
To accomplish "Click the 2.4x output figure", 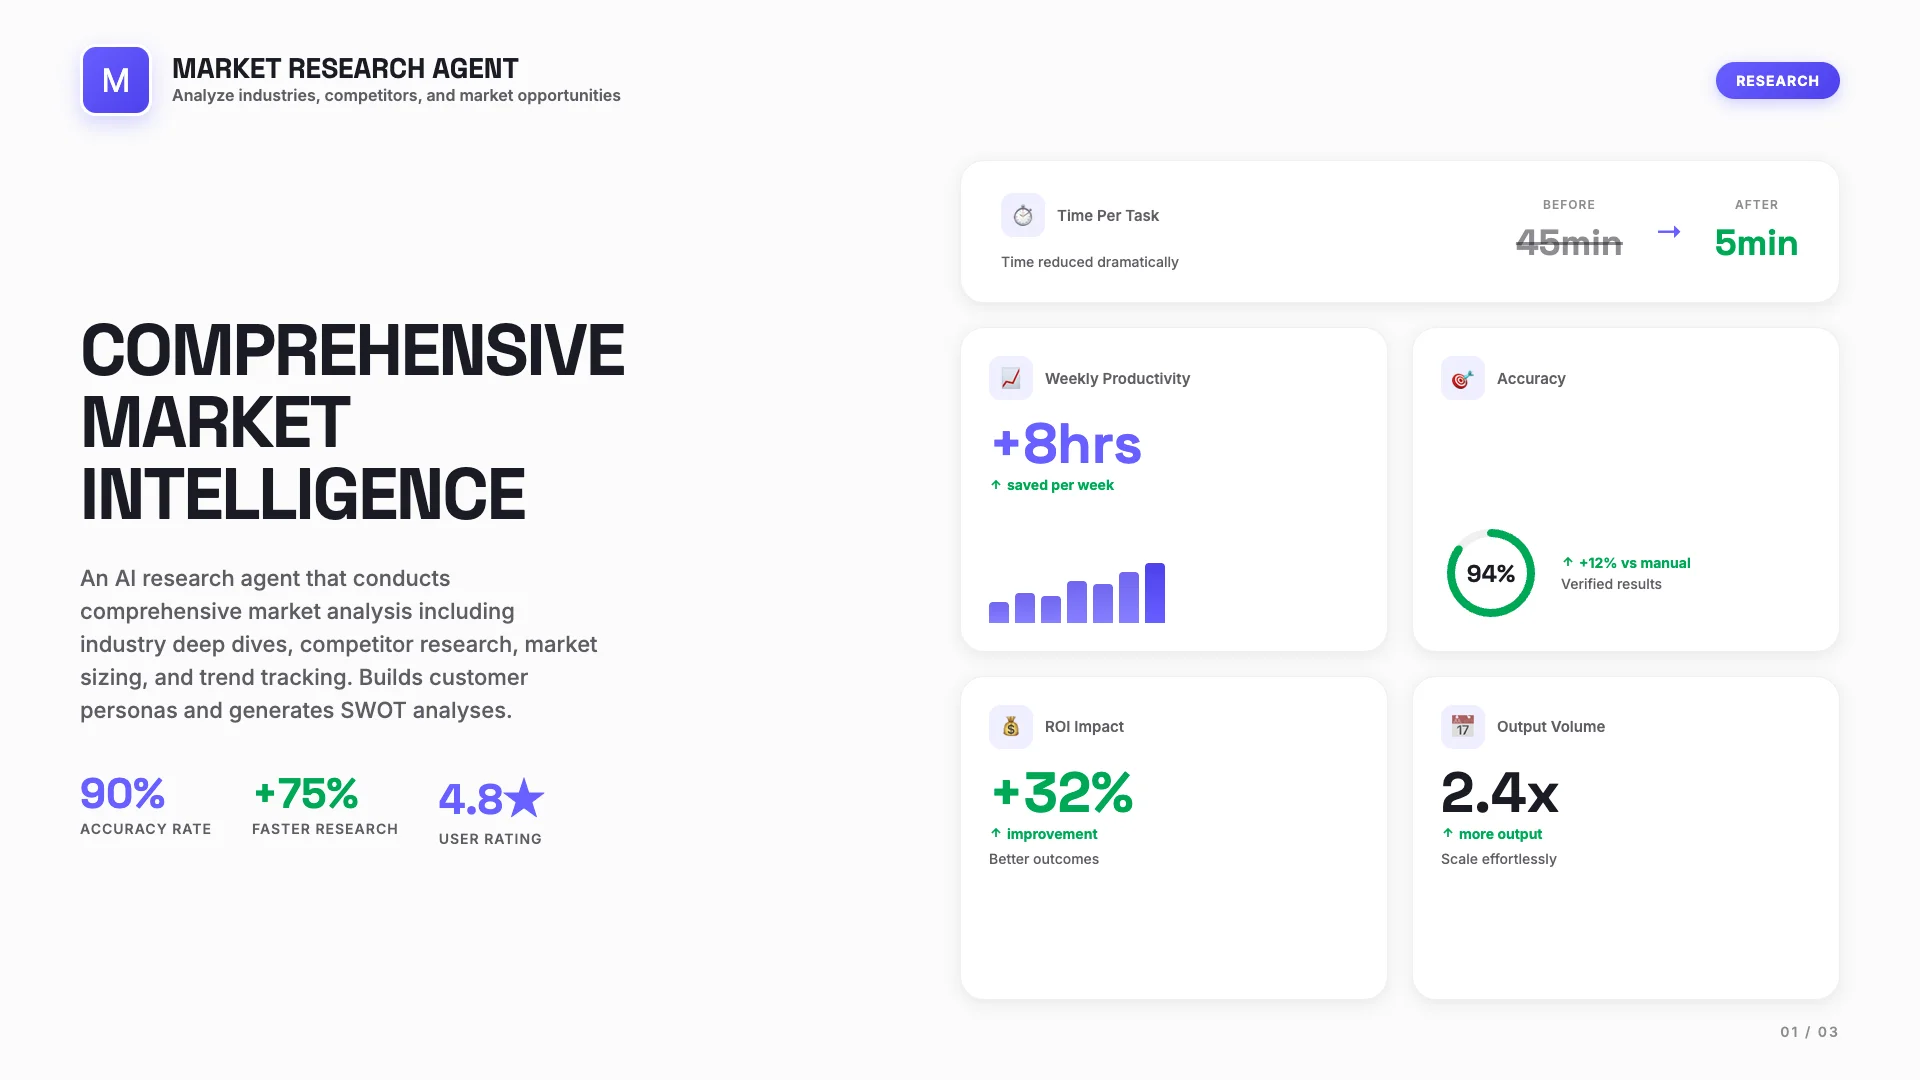I will [x=1499, y=793].
